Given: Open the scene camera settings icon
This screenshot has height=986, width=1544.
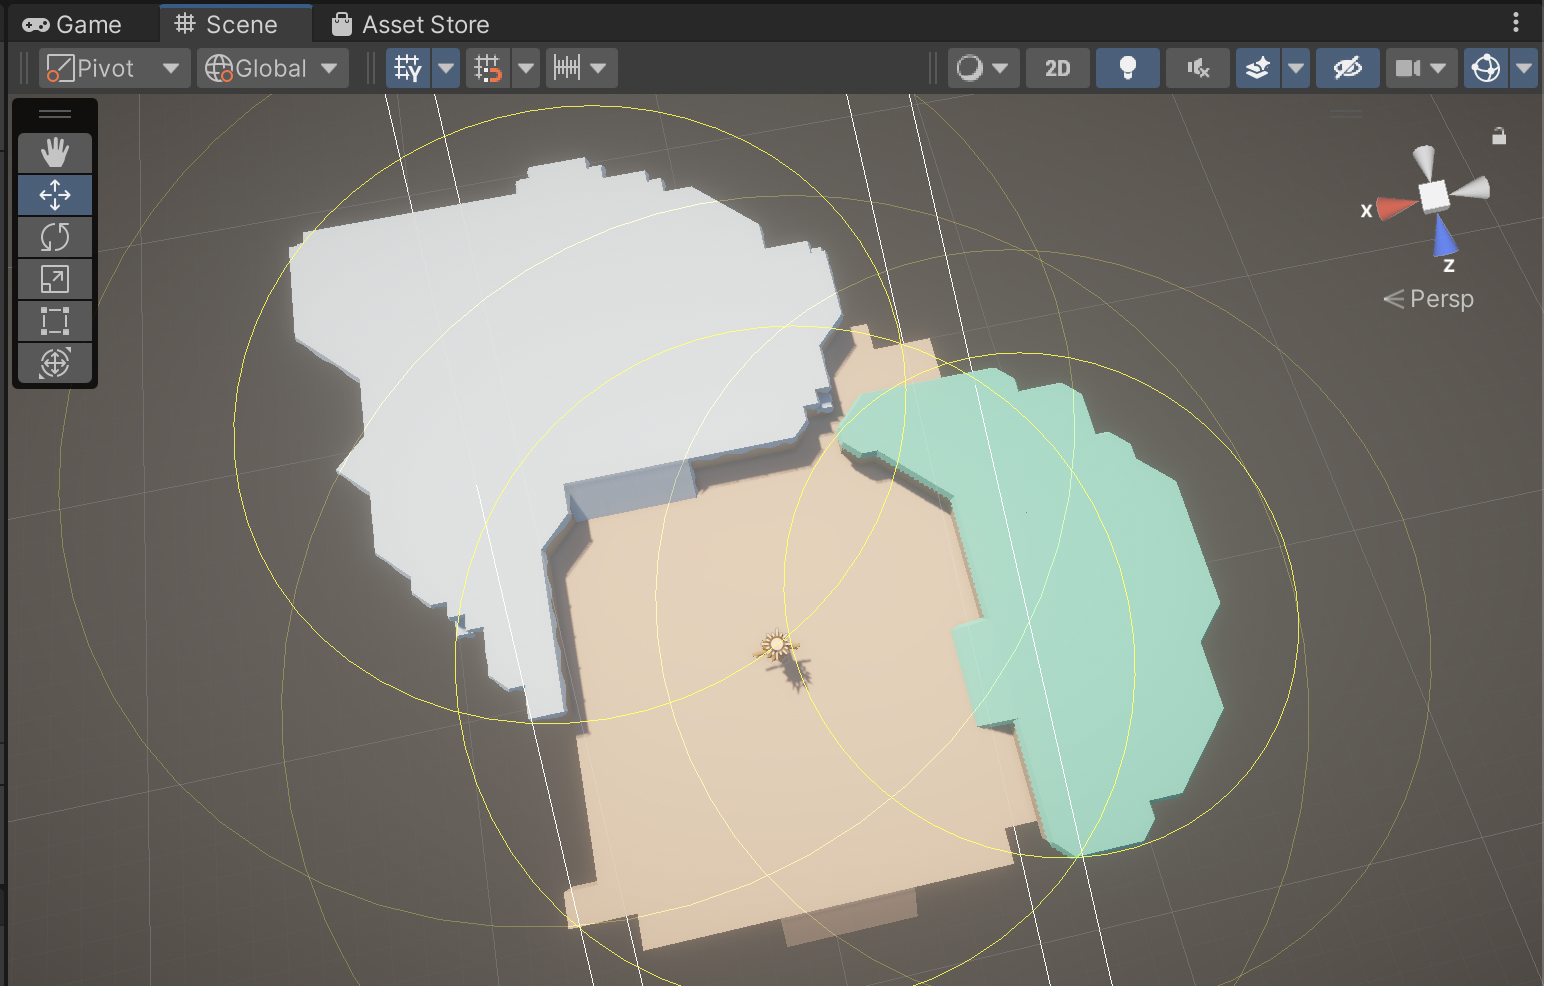Looking at the screenshot, I should tap(1408, 68).
